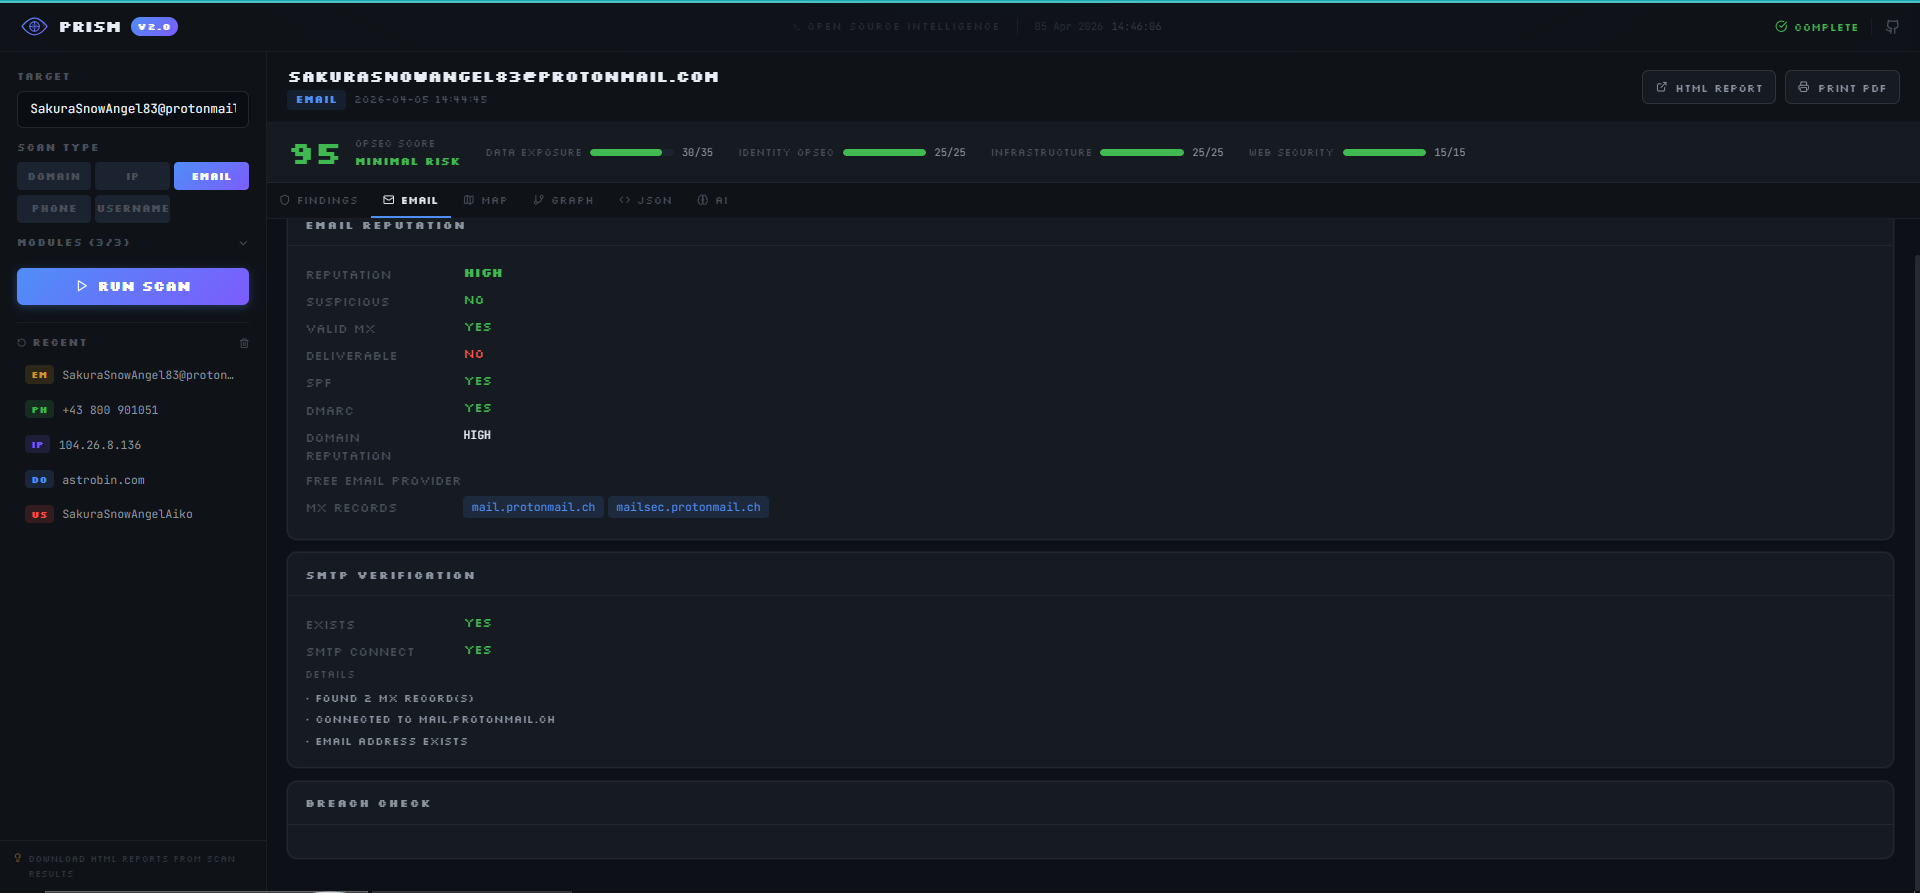
Task: Click the Domain Reputation HIGH value
Action: (x=477, y=435)
